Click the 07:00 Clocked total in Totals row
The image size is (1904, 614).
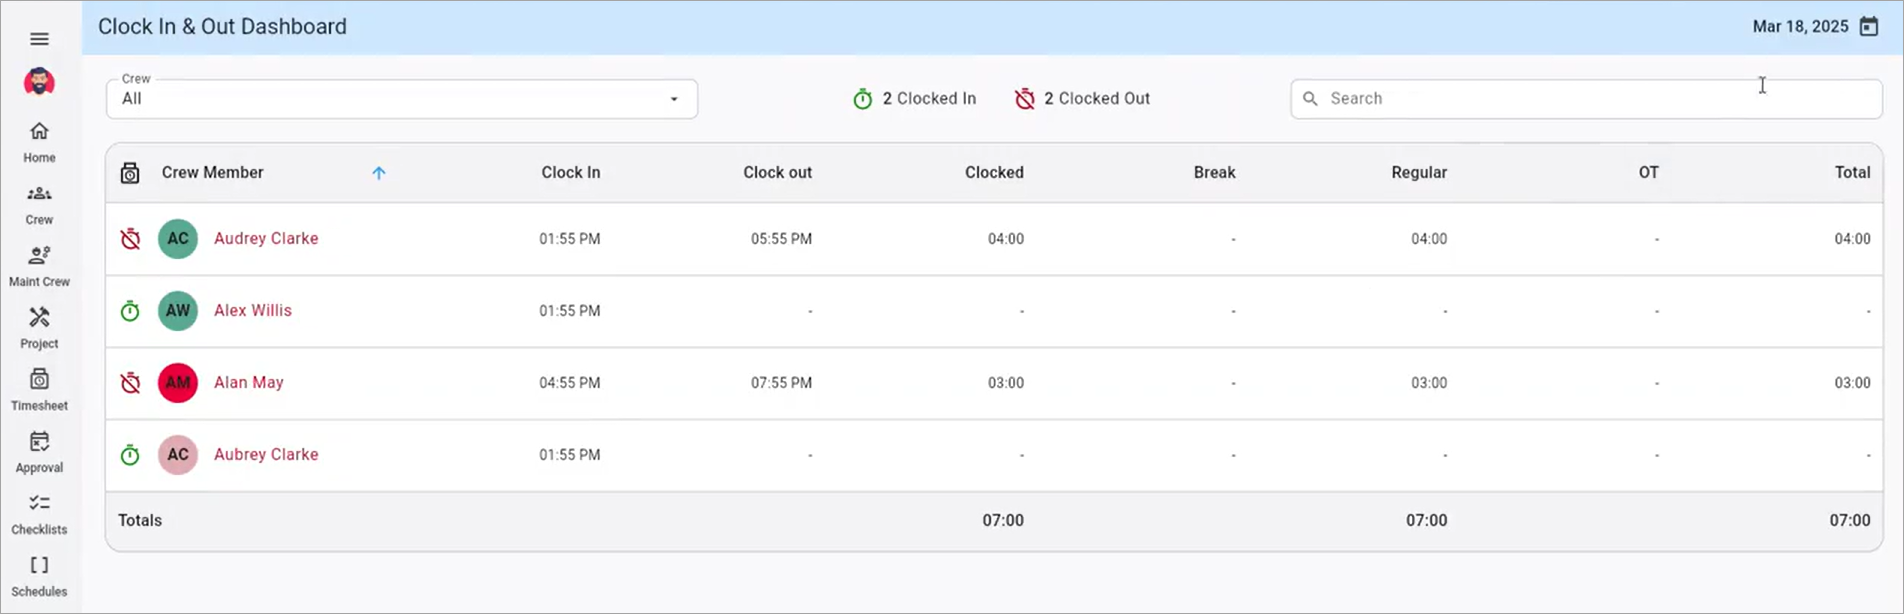(1003, 521)
